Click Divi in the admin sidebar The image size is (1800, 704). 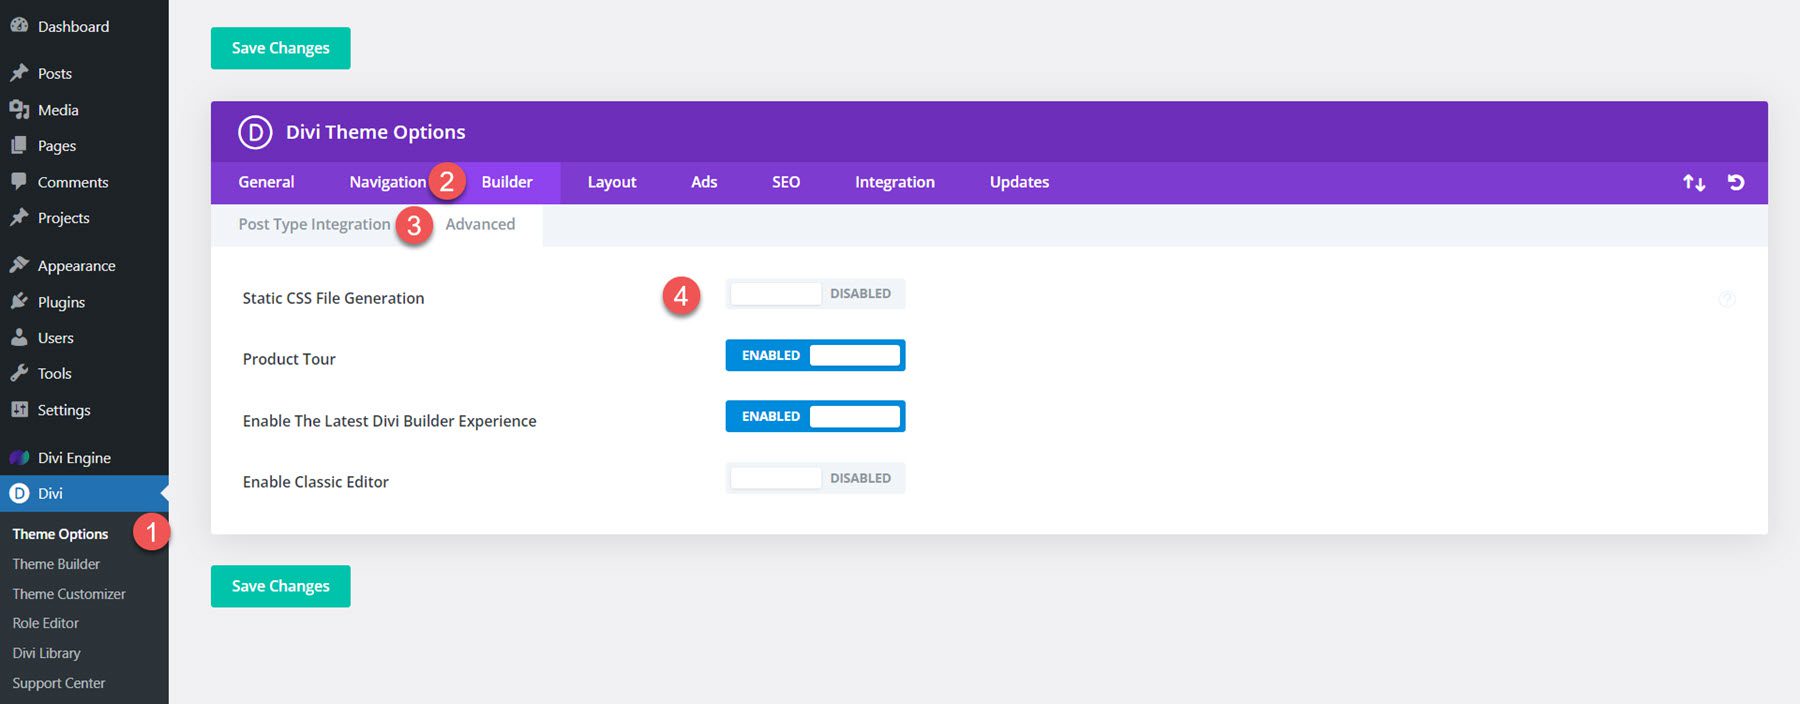[84, 493]
